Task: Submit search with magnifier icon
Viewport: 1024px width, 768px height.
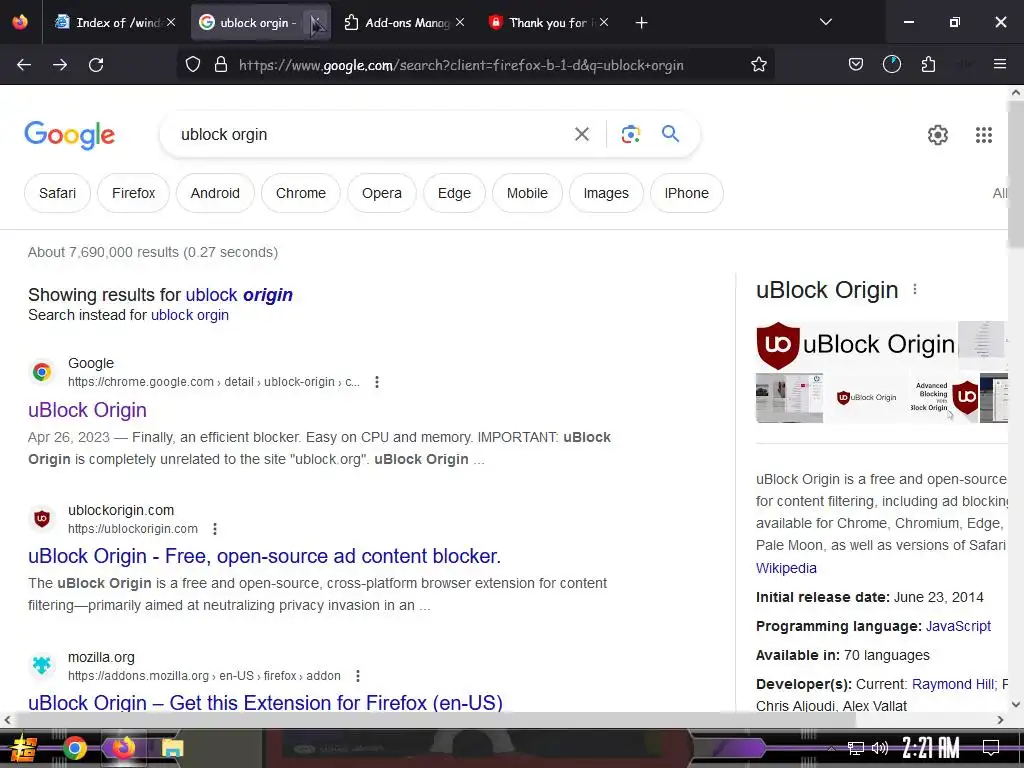Action: tap(671, 134)
